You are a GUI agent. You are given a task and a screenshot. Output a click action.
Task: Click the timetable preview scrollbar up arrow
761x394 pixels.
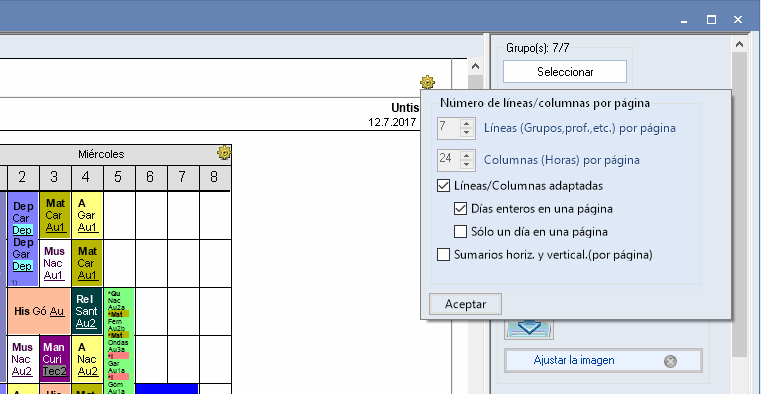[476, 66]
